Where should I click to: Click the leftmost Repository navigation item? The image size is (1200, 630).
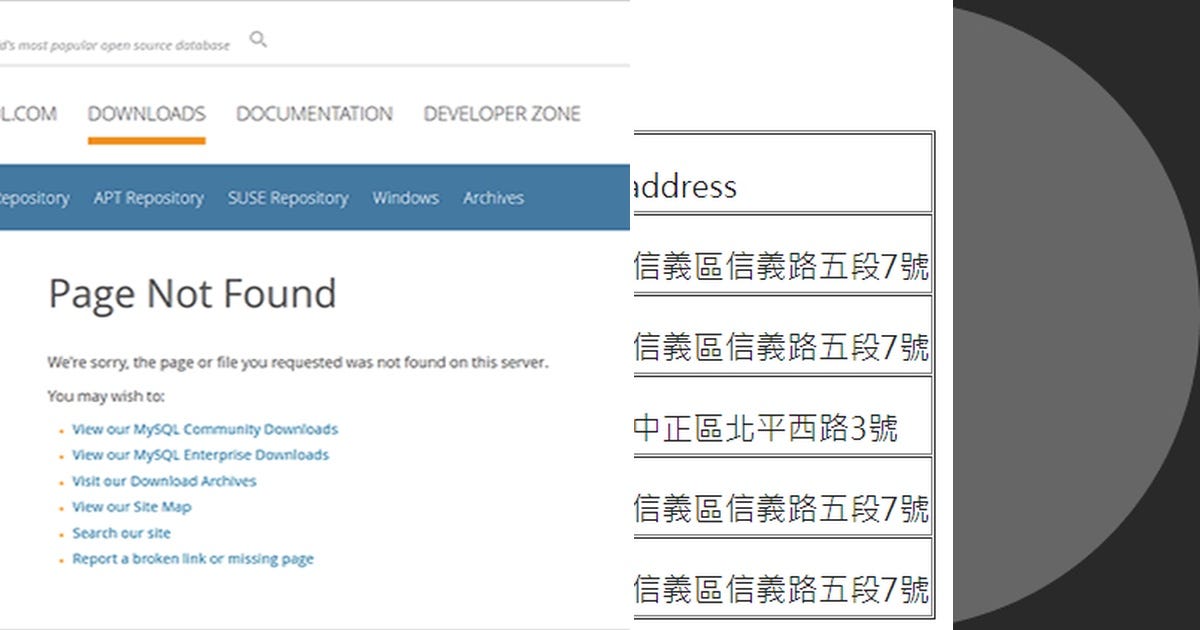coord(34,198)
